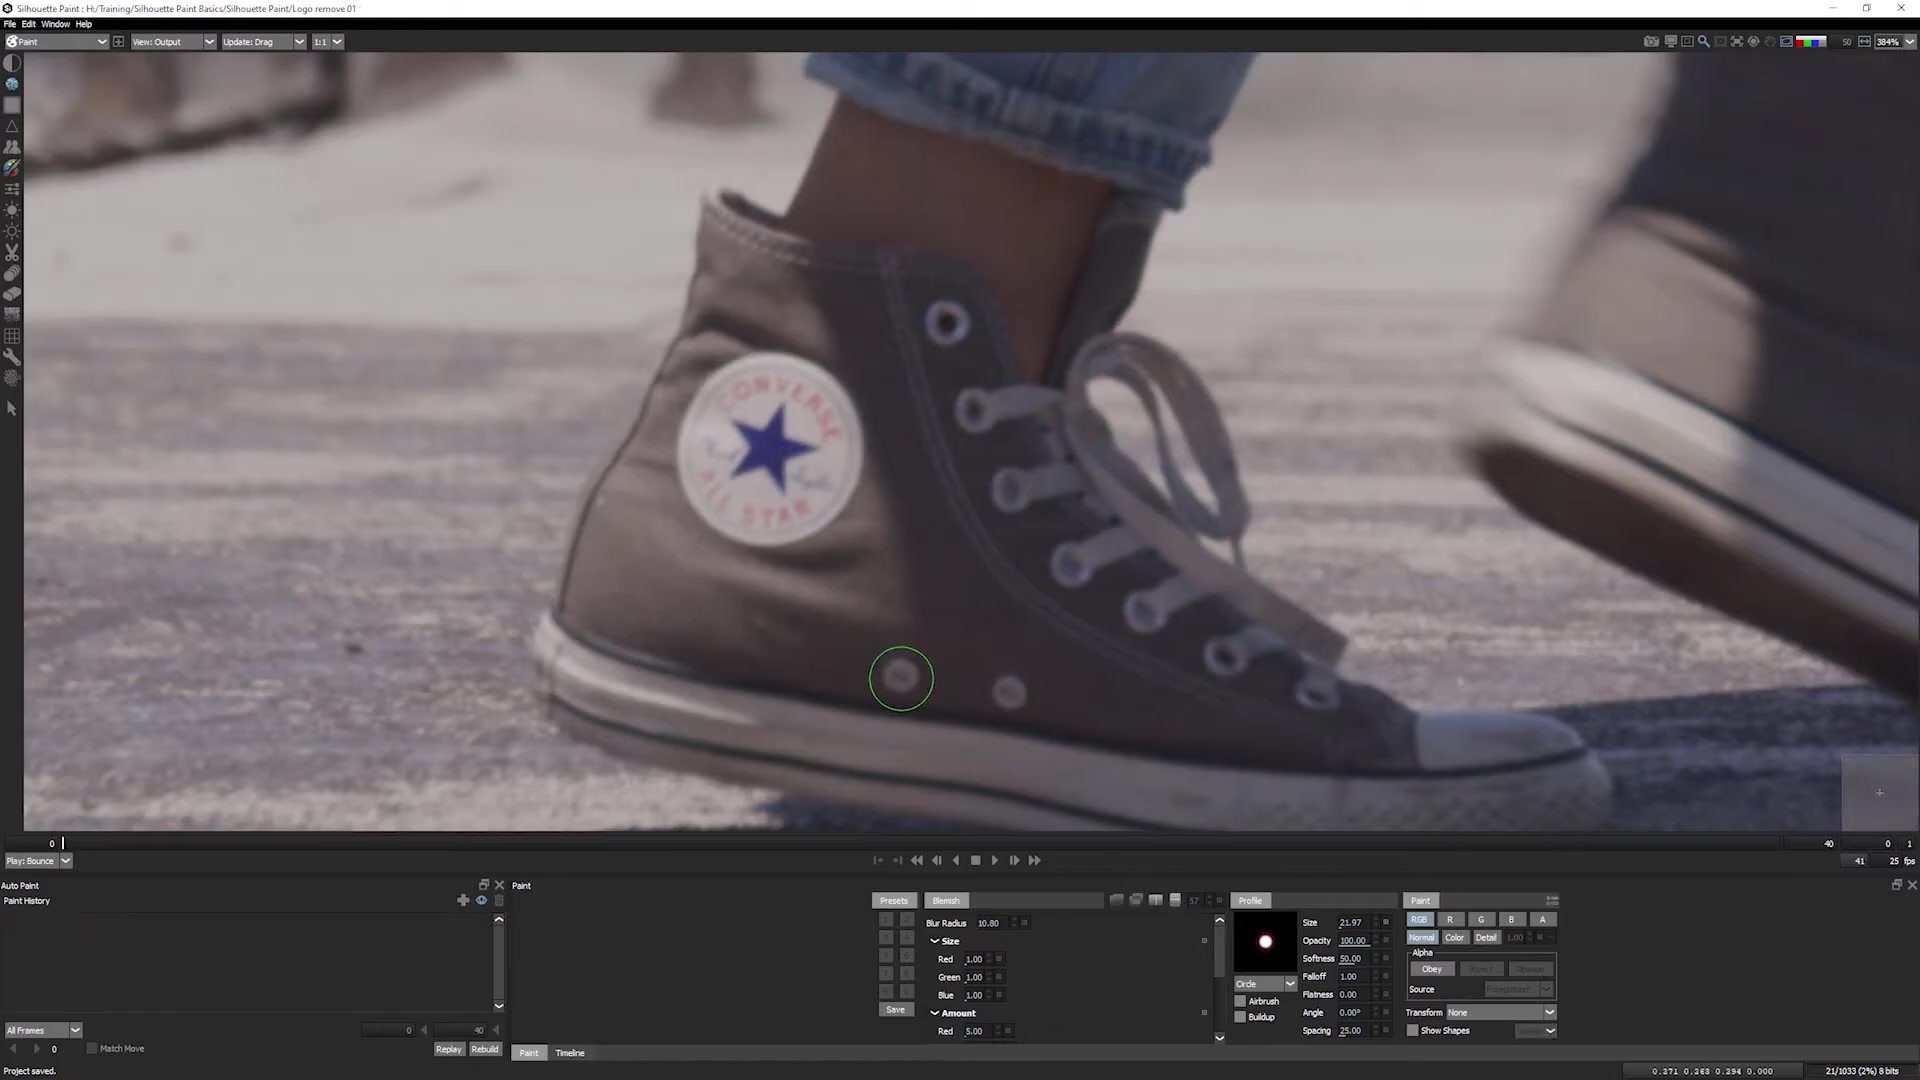This screenshot has height=1080, width=1920.
Task: Click the fit width arrows icon
Action: click(x=1864, y=42)
